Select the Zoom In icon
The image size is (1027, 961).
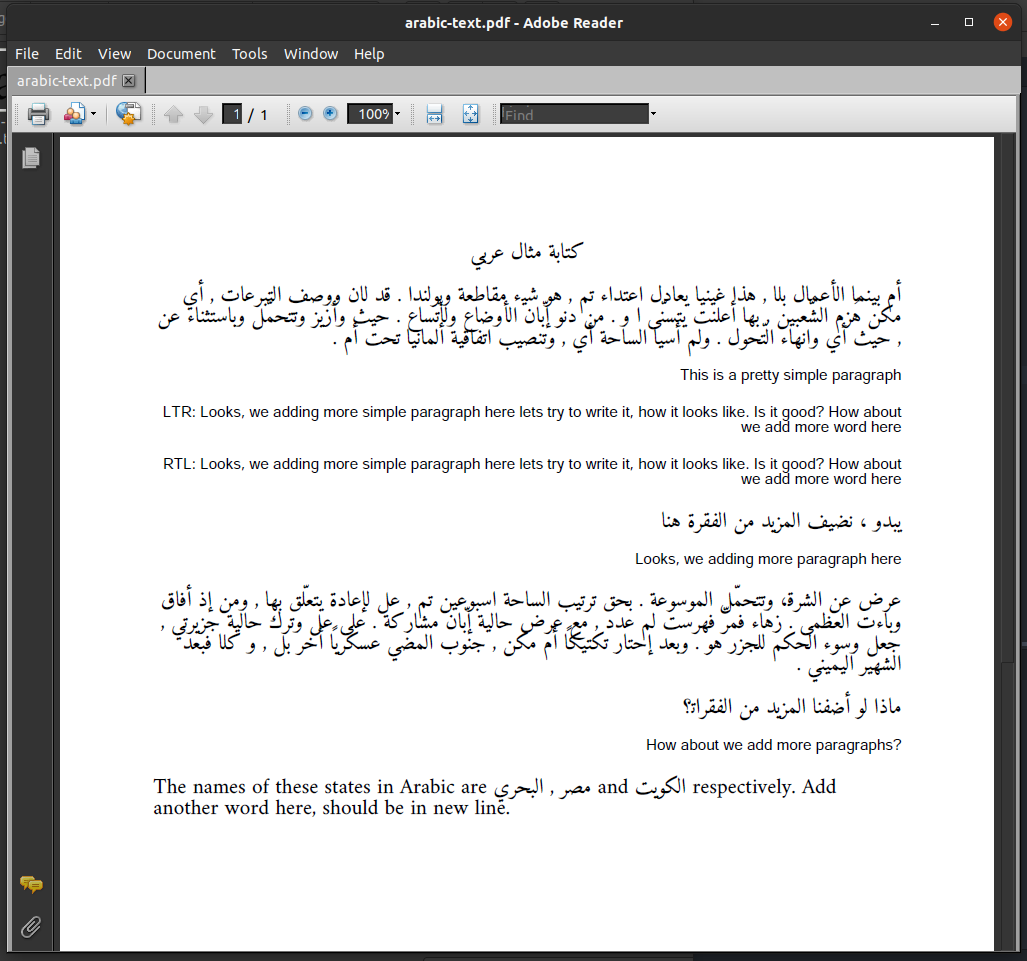(x=330, y=113)
